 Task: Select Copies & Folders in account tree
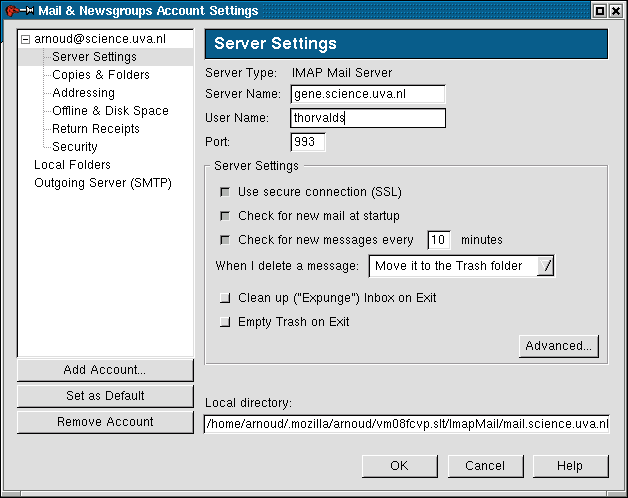click(x=100, y=75)
